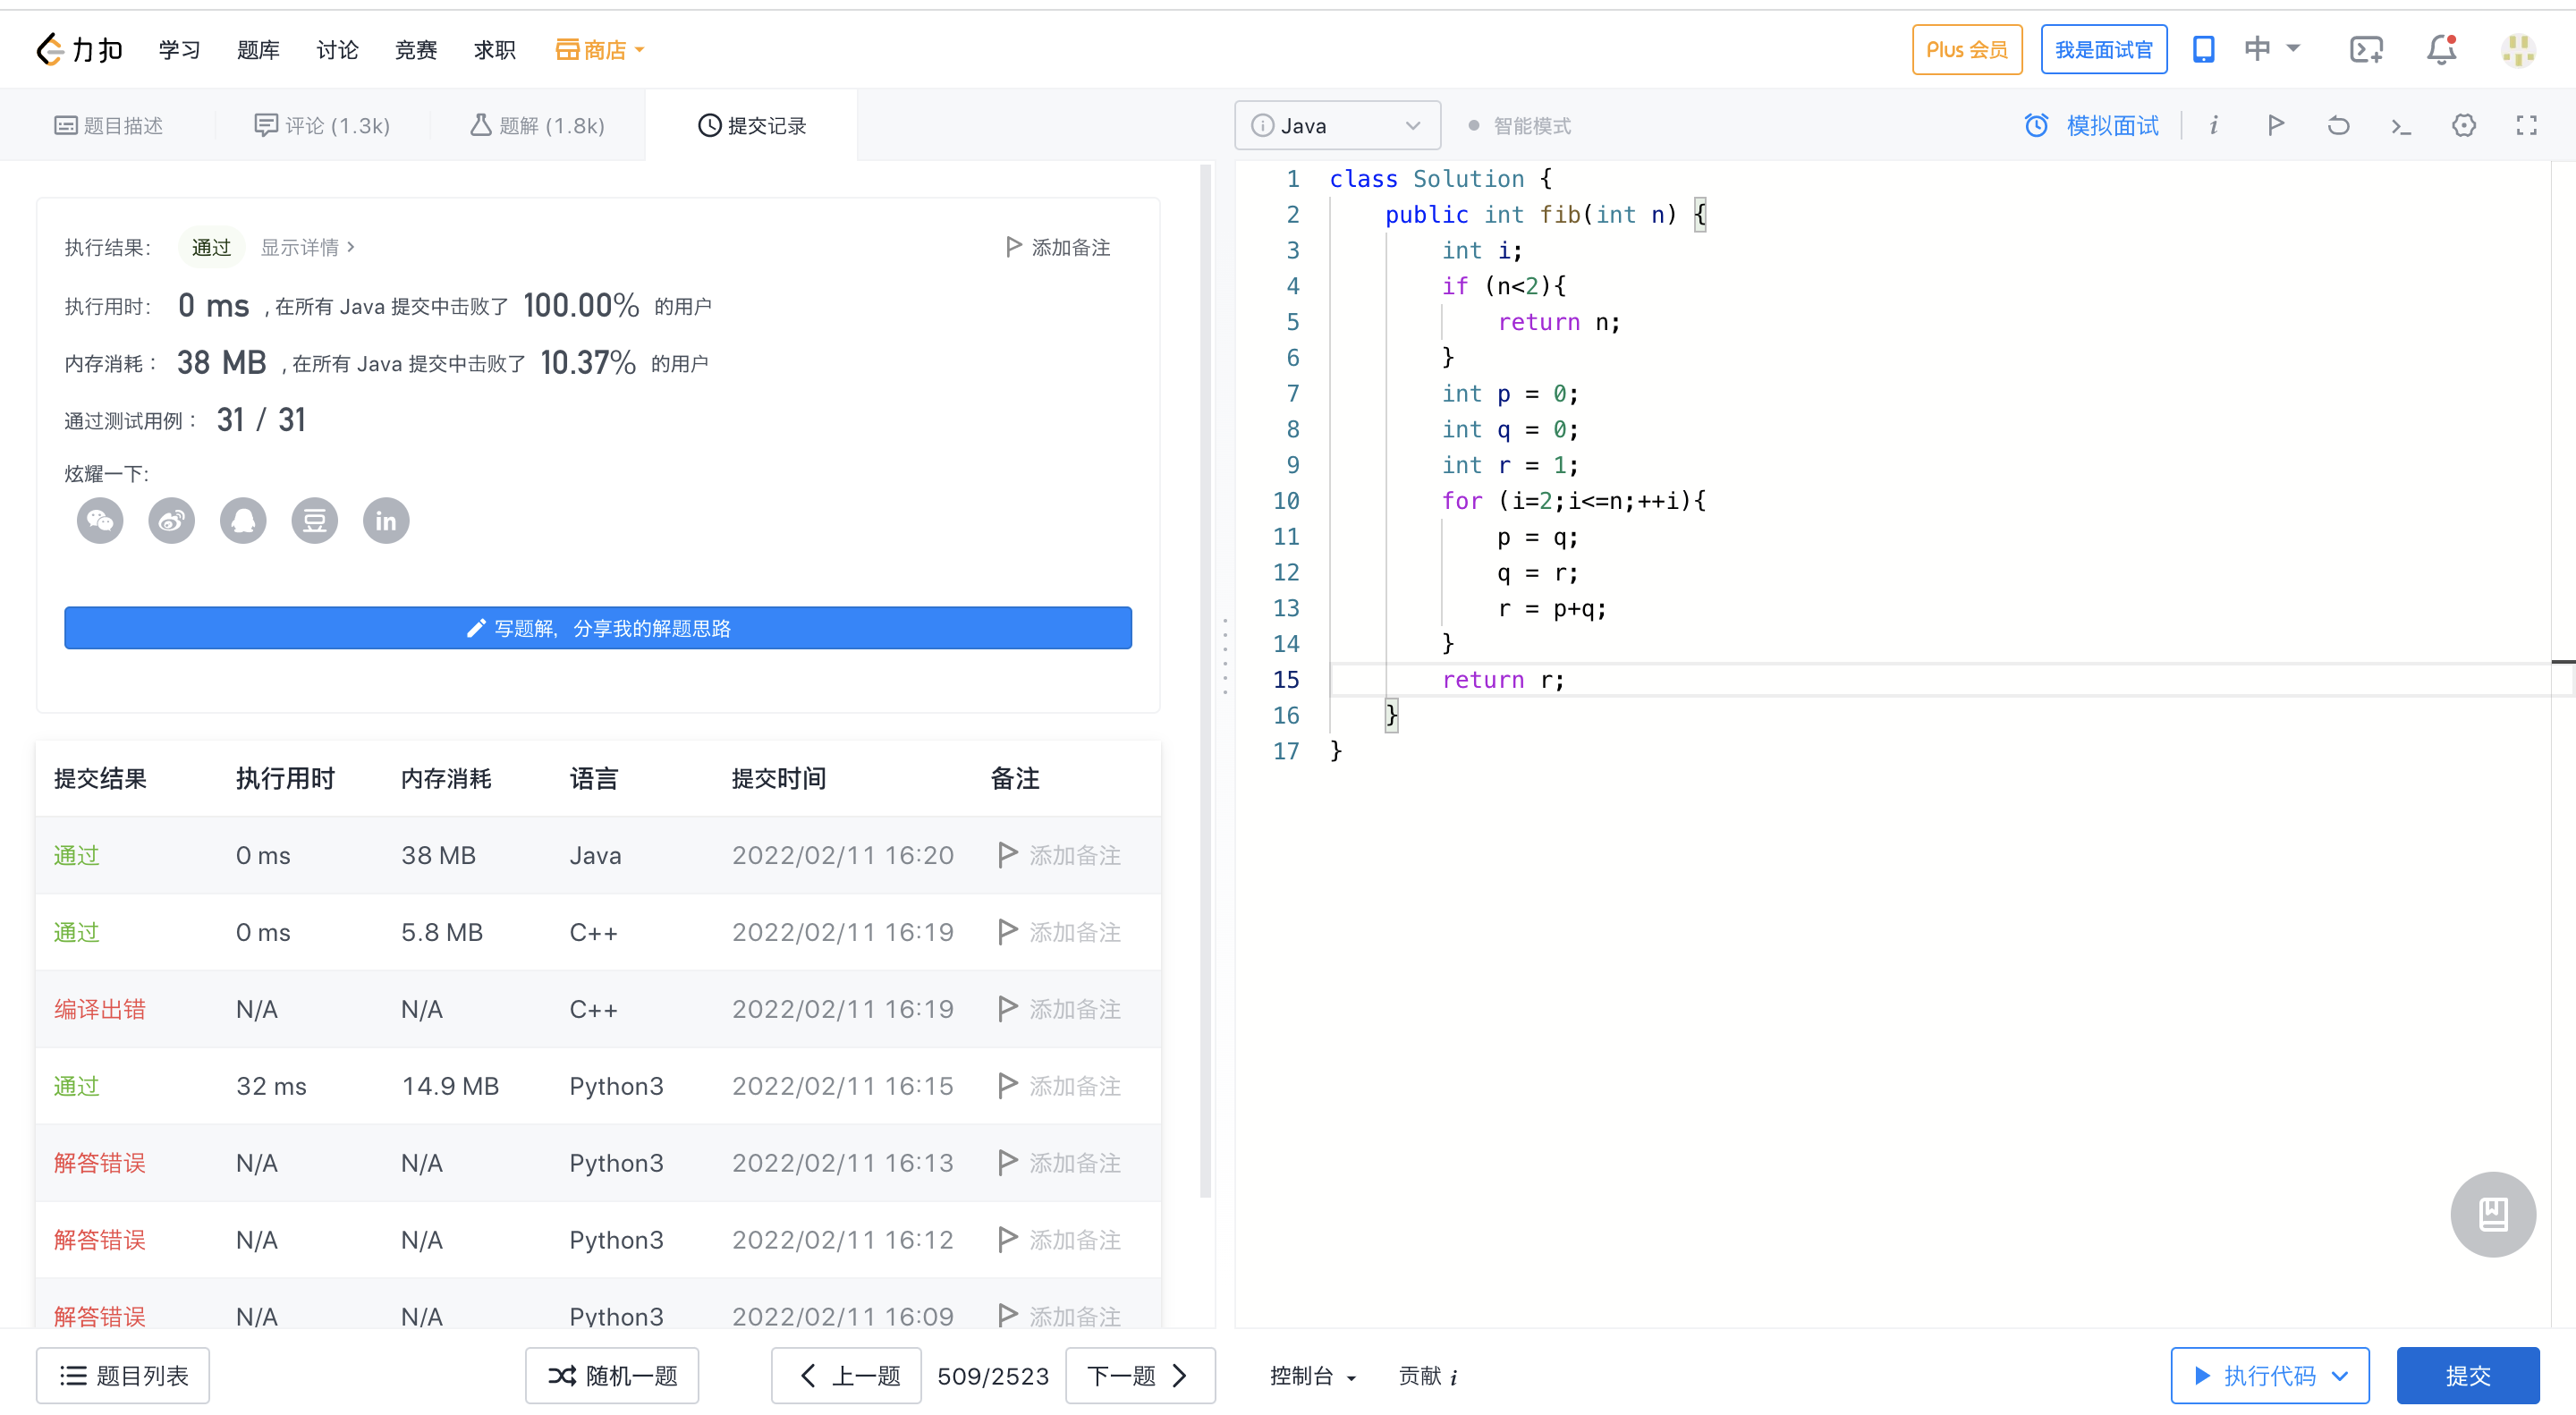Screen dimensions: 2576x1415
Task: Click the Java language info circle icon
Action: click(1263, 125)
